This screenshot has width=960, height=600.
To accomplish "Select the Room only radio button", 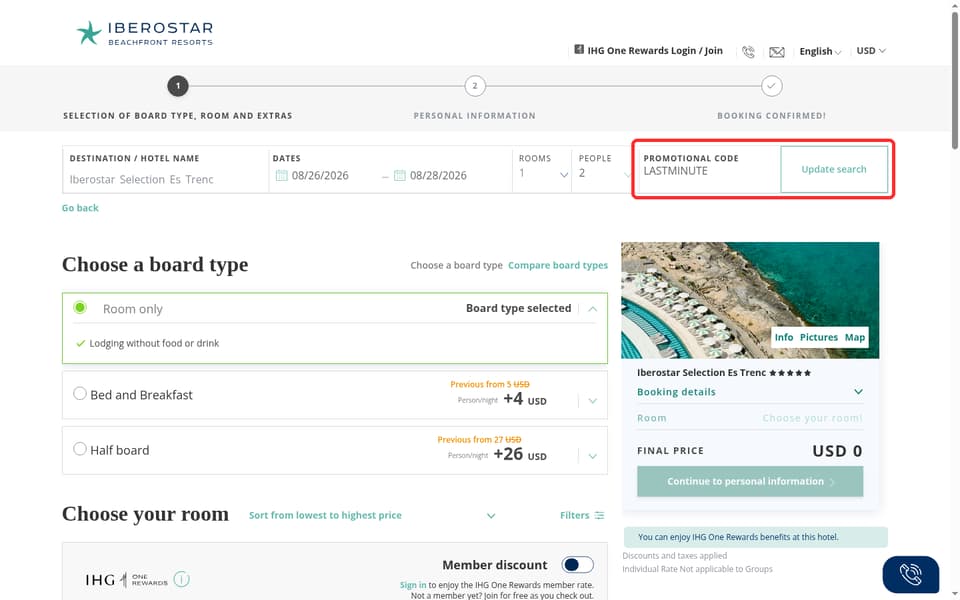I will click(80, 307).
